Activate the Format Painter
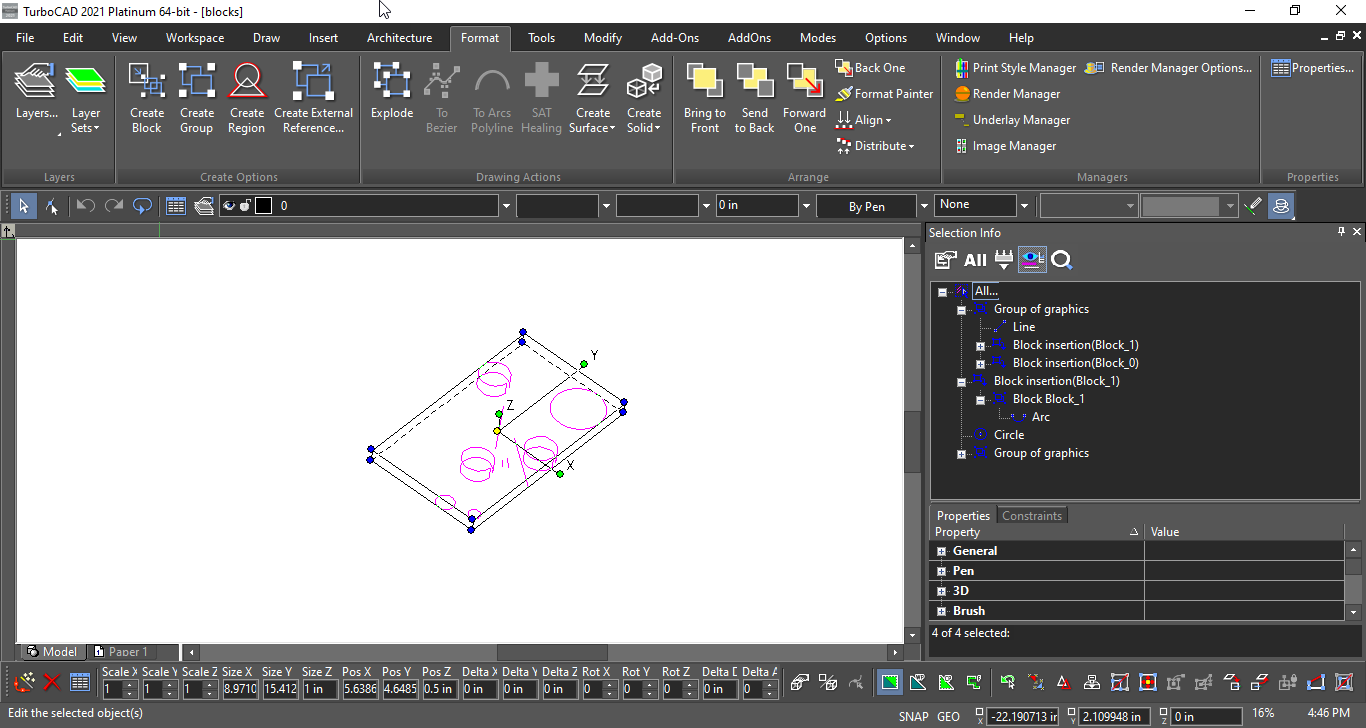Viewport: 1366px width, 728px height. click(884, 94)
